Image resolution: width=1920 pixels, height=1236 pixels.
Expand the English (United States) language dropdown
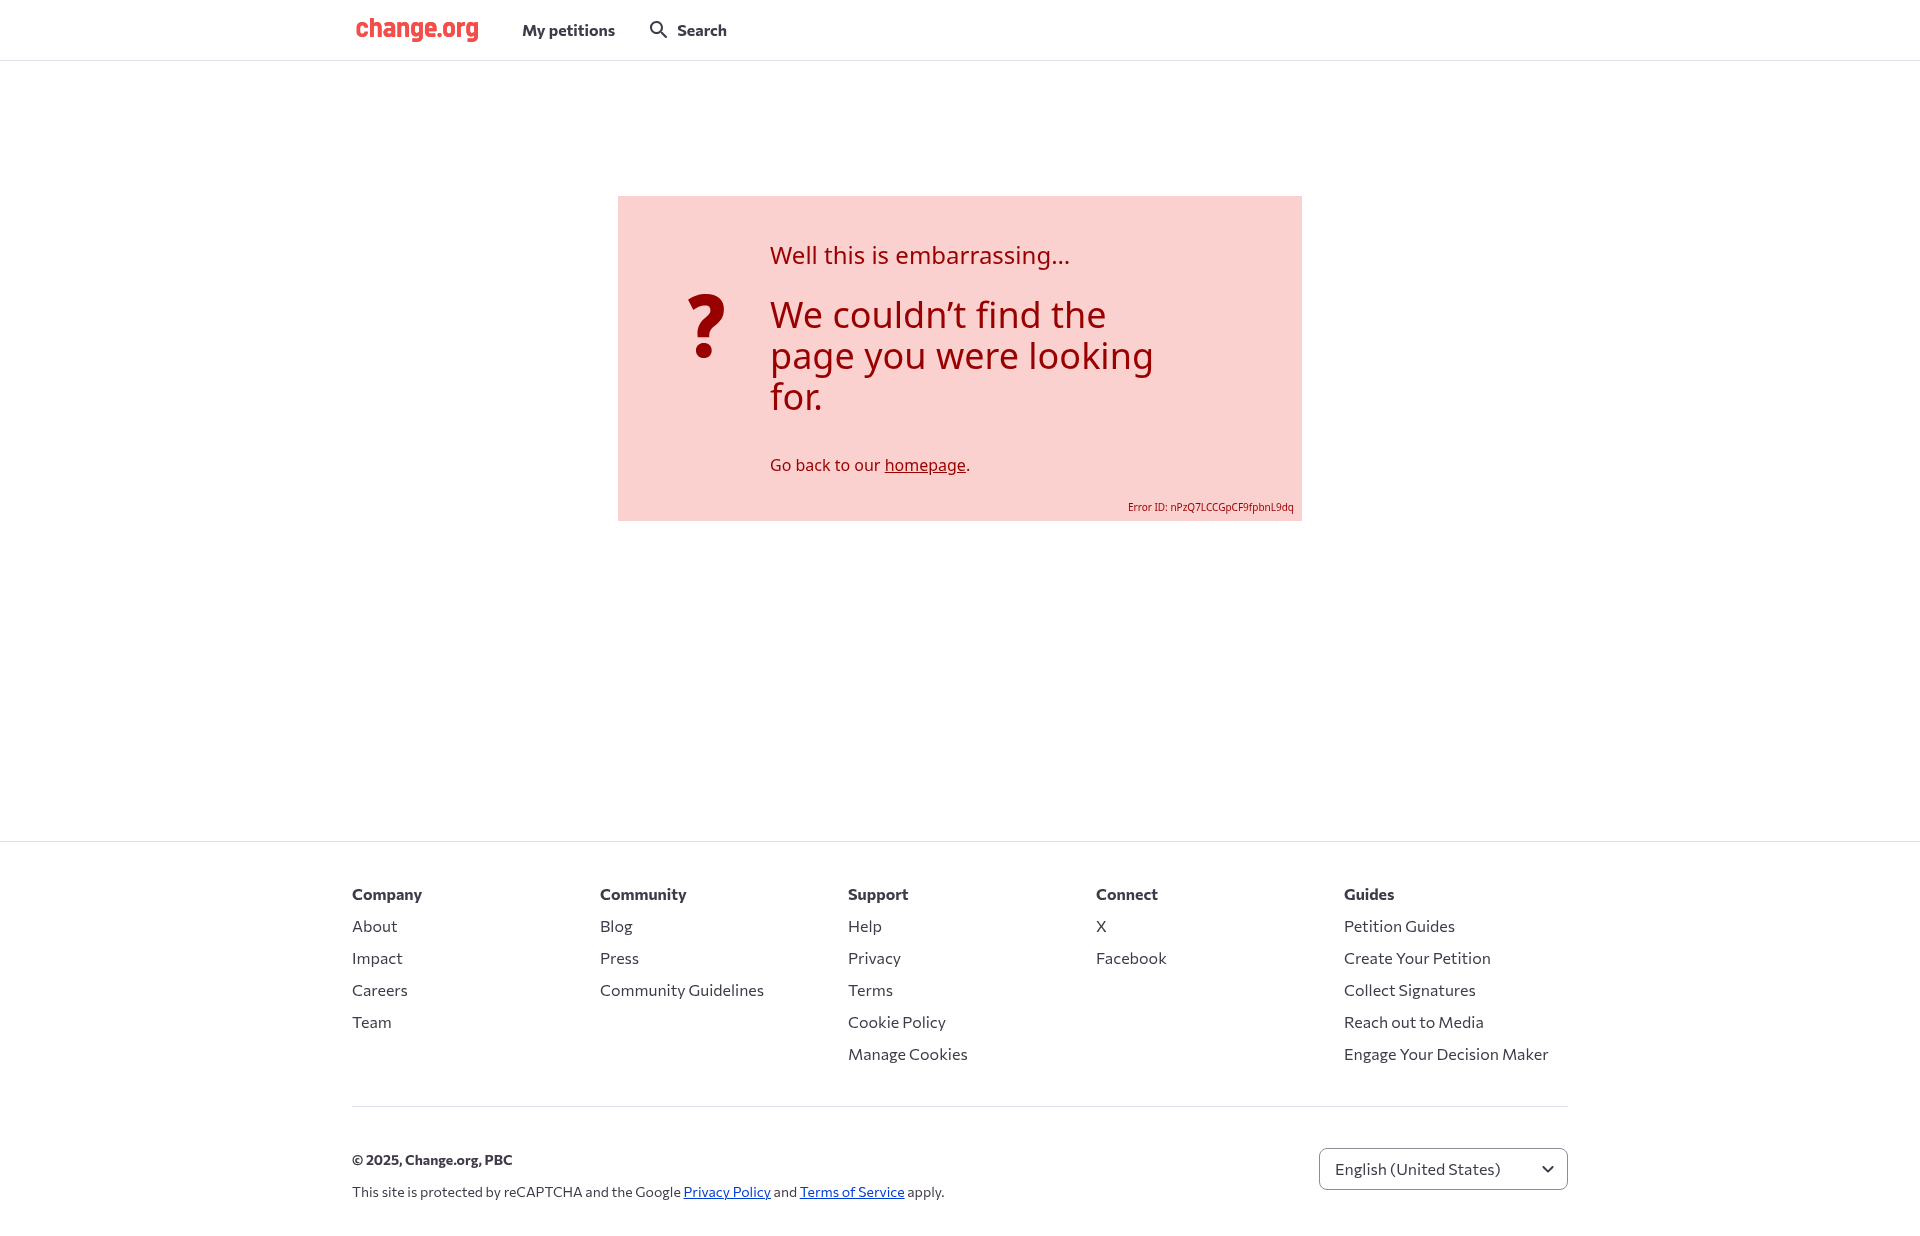(1443, 1169)
